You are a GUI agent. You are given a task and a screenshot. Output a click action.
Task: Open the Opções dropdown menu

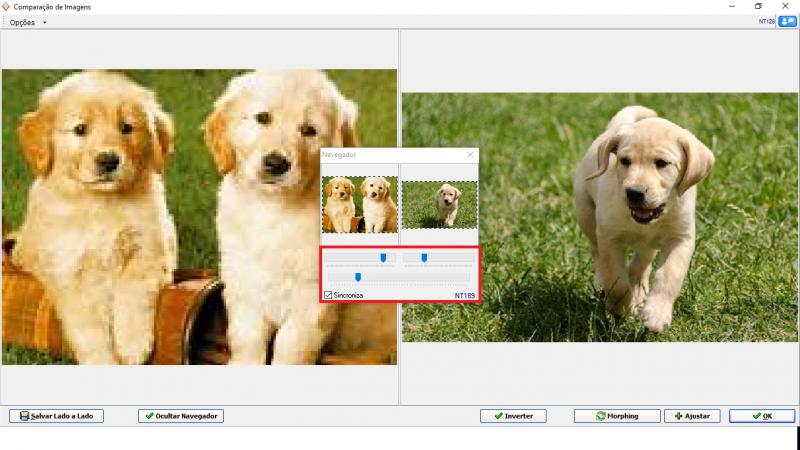click(x=28, y=22)
